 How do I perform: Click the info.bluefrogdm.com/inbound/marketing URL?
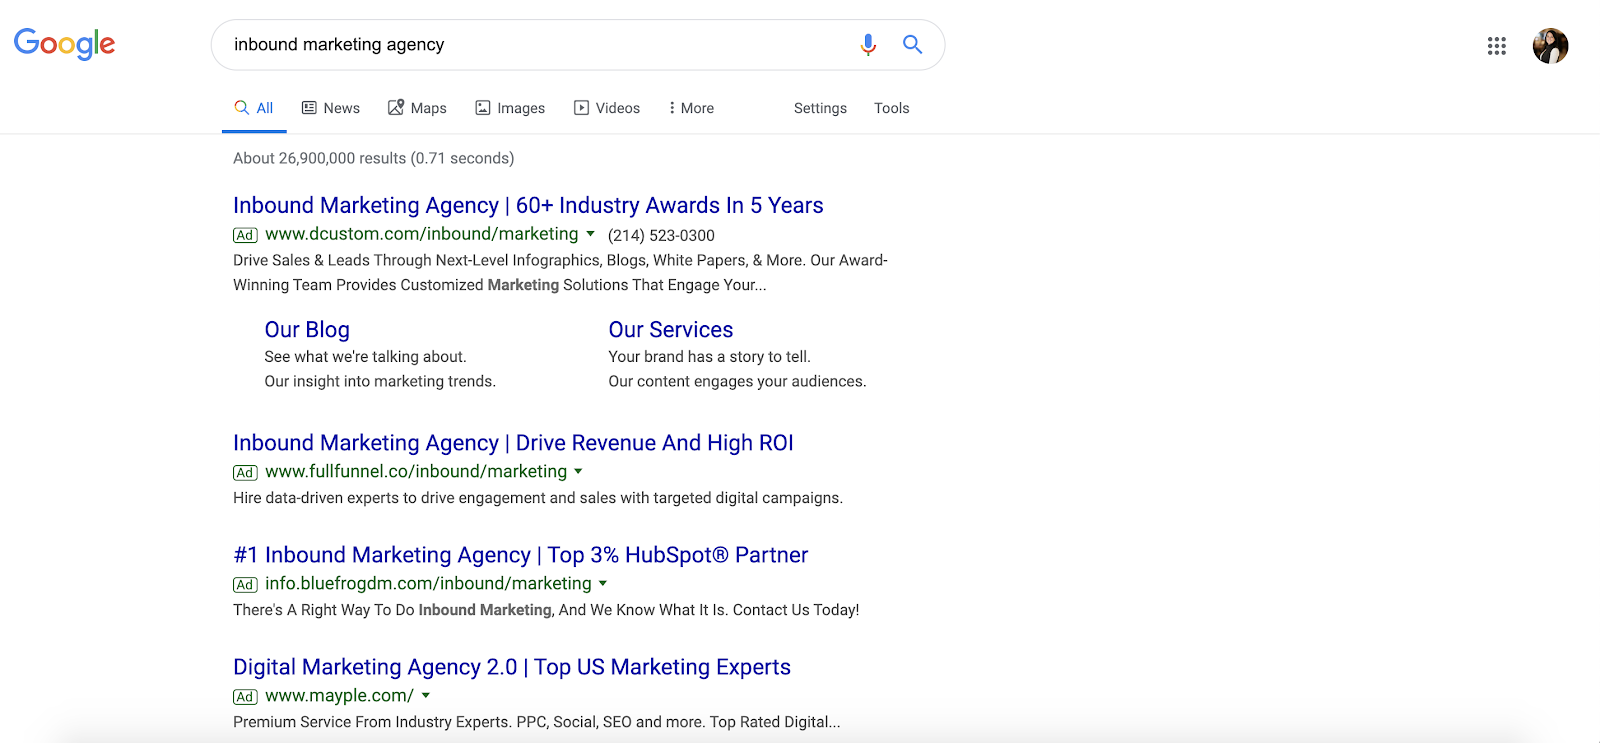tap(428, 583)
